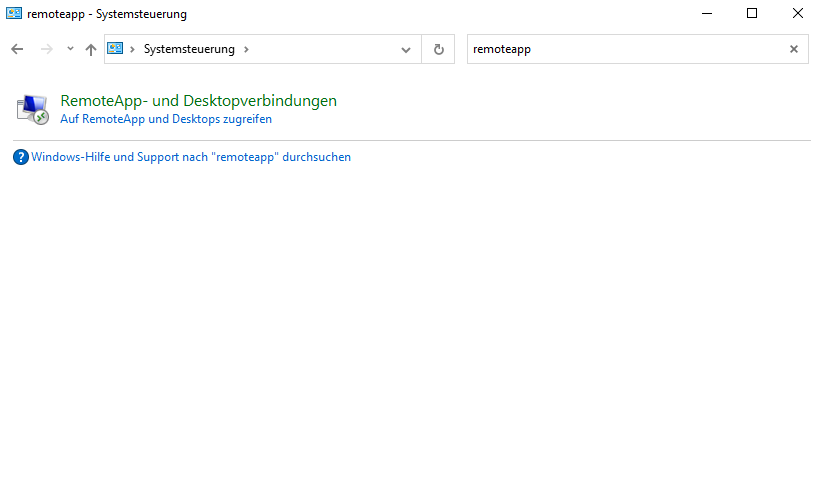Go up one level with the up arrow

91,49
